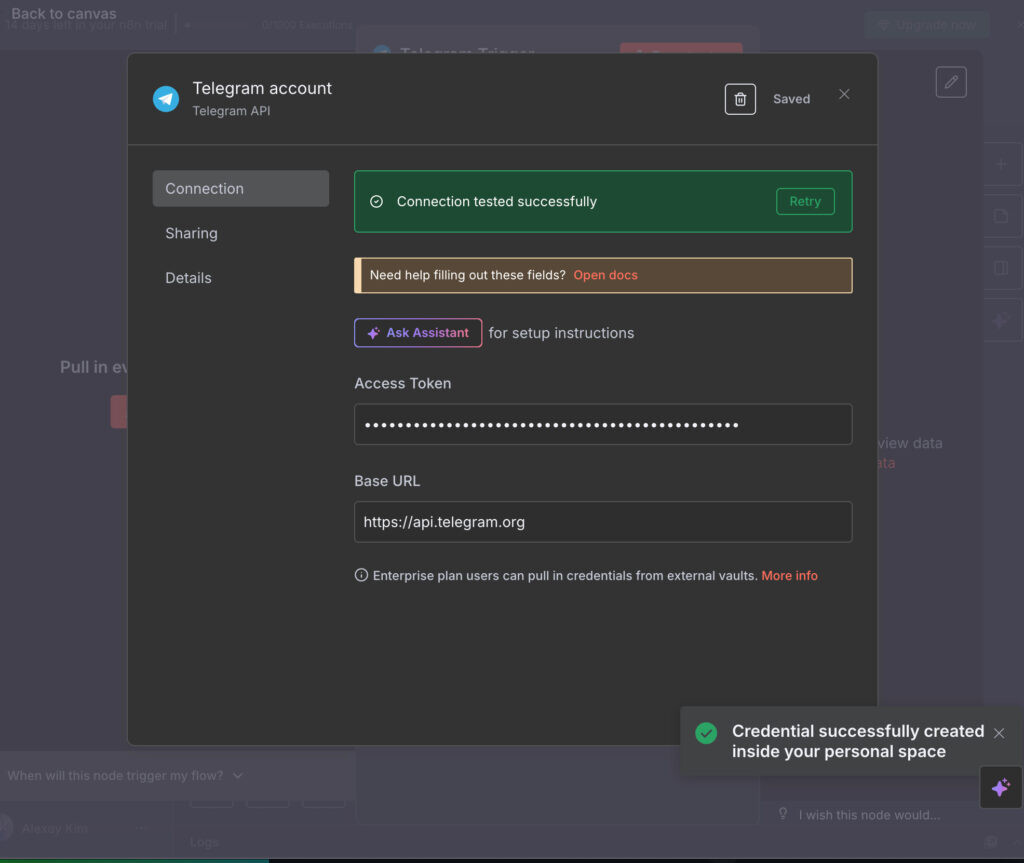Click into the Base URL field

coord(602,522)
